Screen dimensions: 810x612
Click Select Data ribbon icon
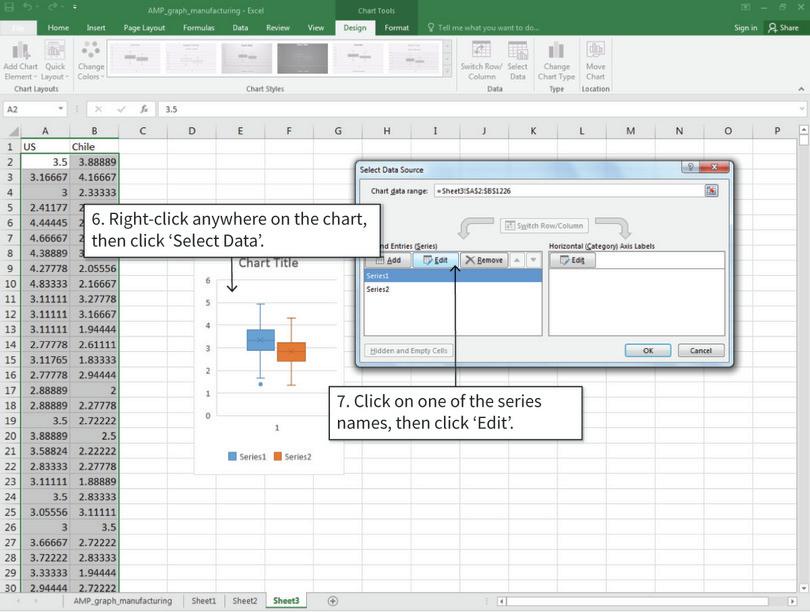(518, 61)
